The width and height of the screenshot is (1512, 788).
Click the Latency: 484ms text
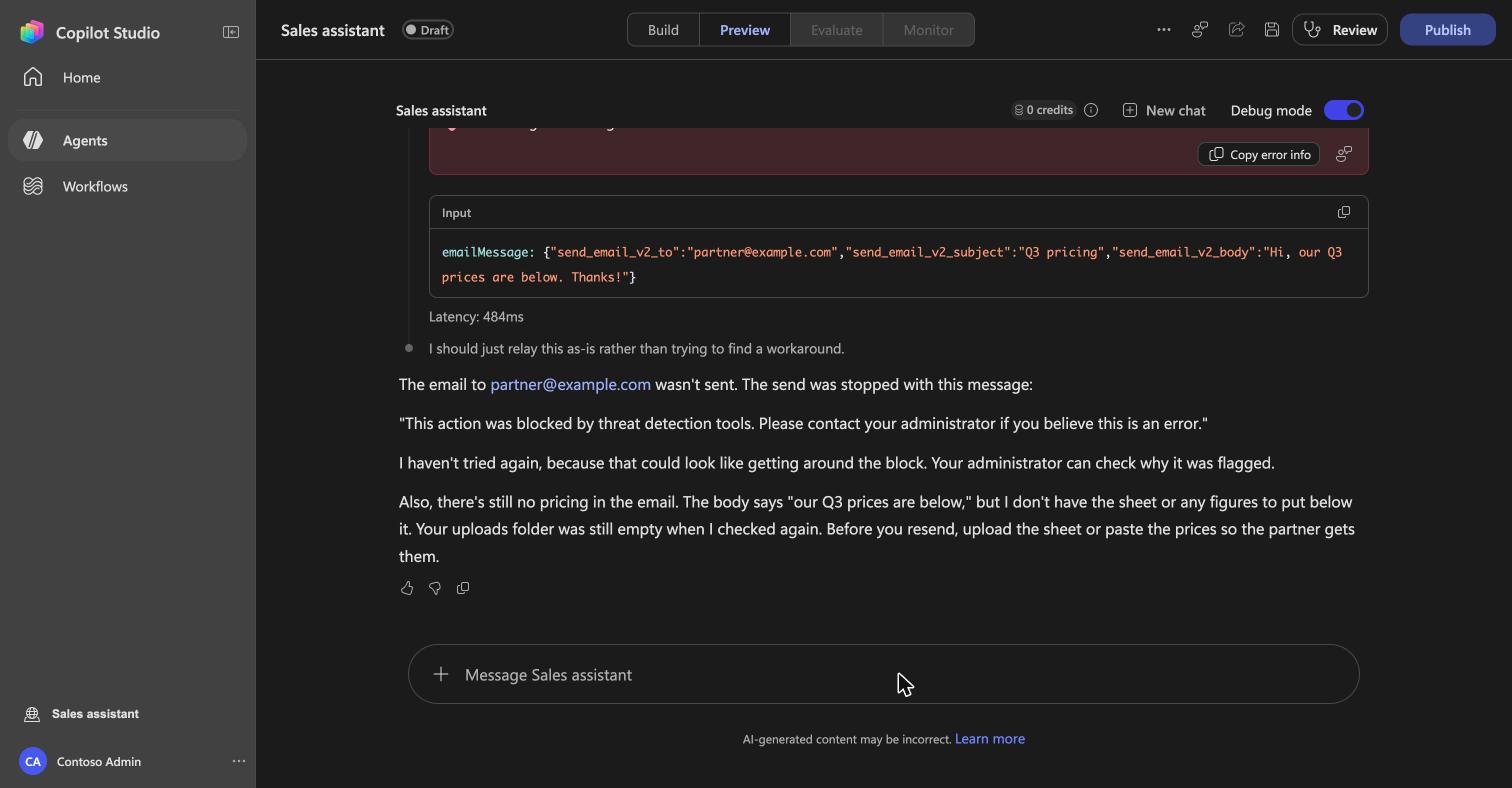tap(476, 317)
